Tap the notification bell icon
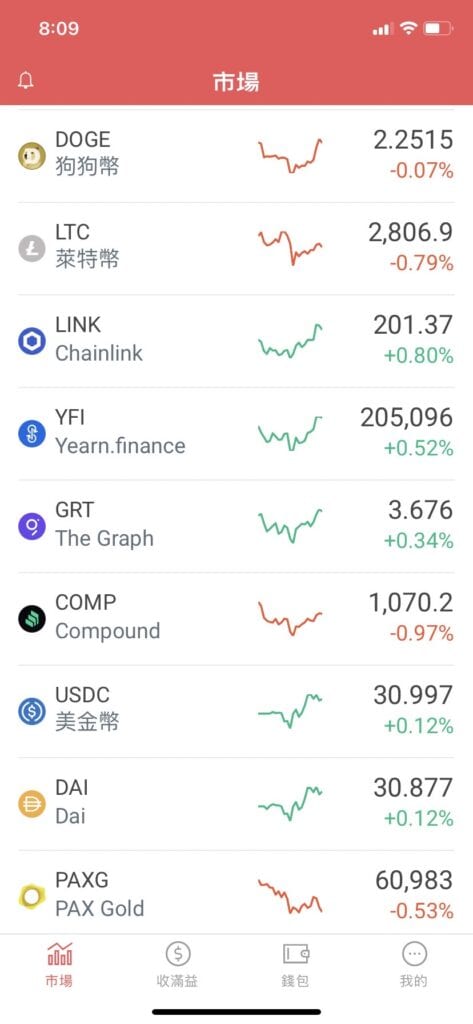Screen dimensions: 473x1024 click(25, 82)
